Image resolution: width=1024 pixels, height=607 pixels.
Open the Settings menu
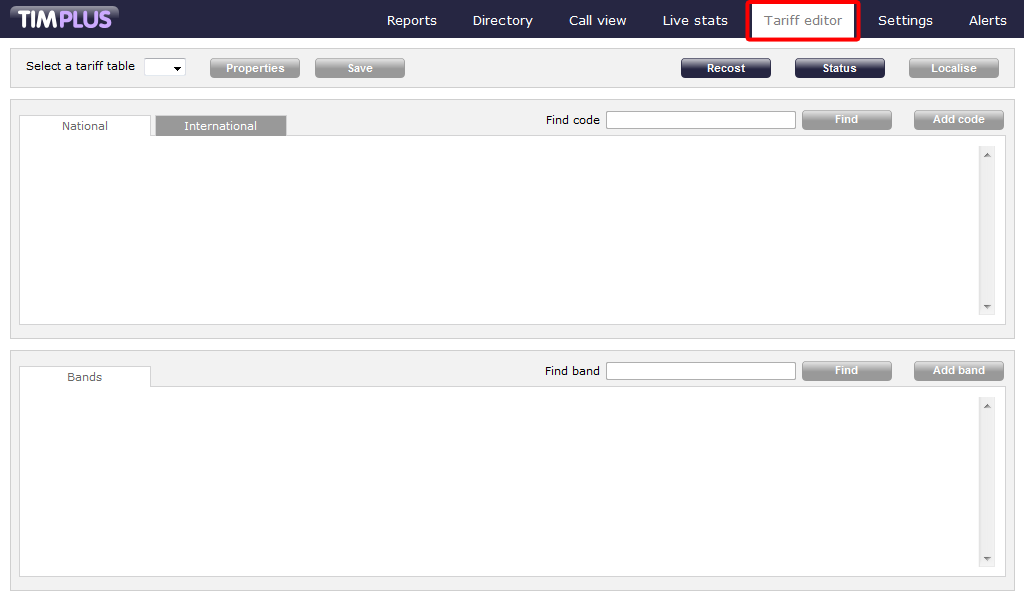[x=905, y=20]
